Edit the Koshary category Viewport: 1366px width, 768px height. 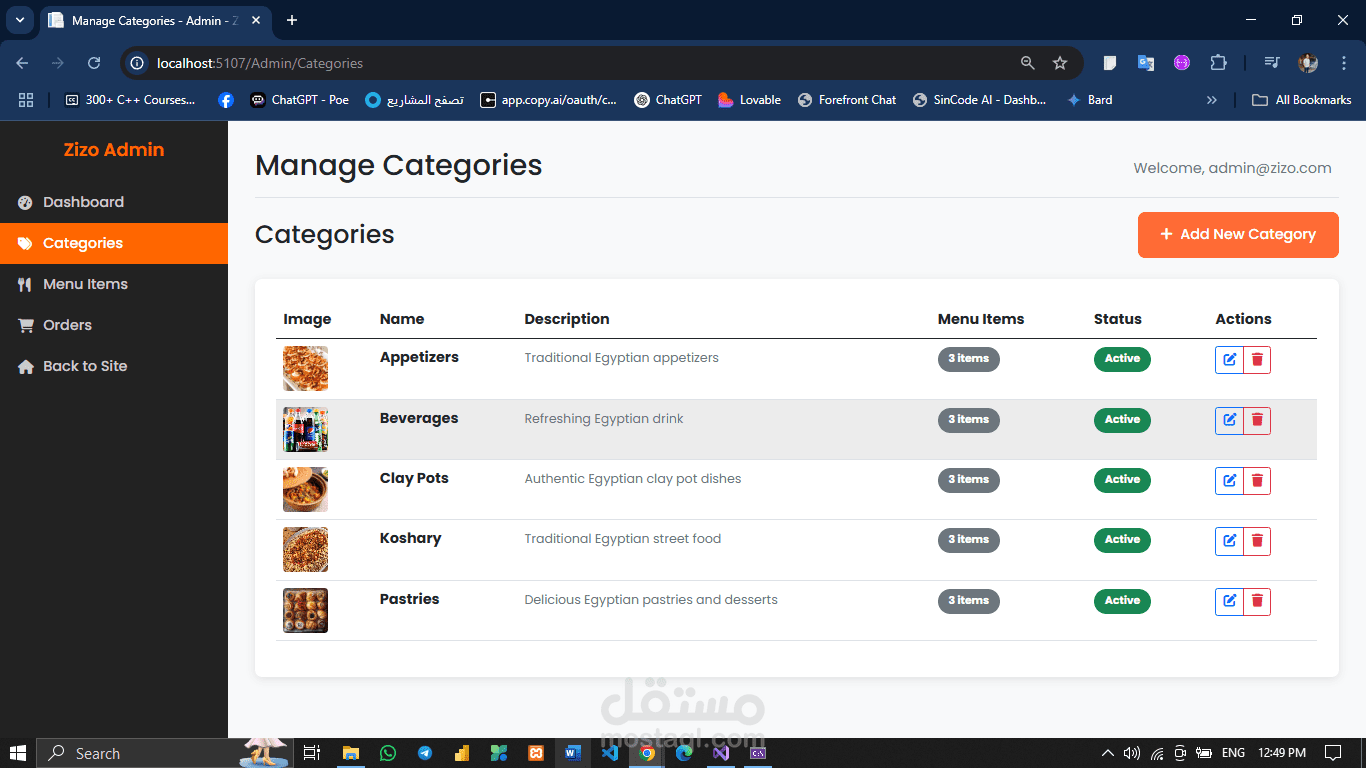click(x=1229, y=541)
